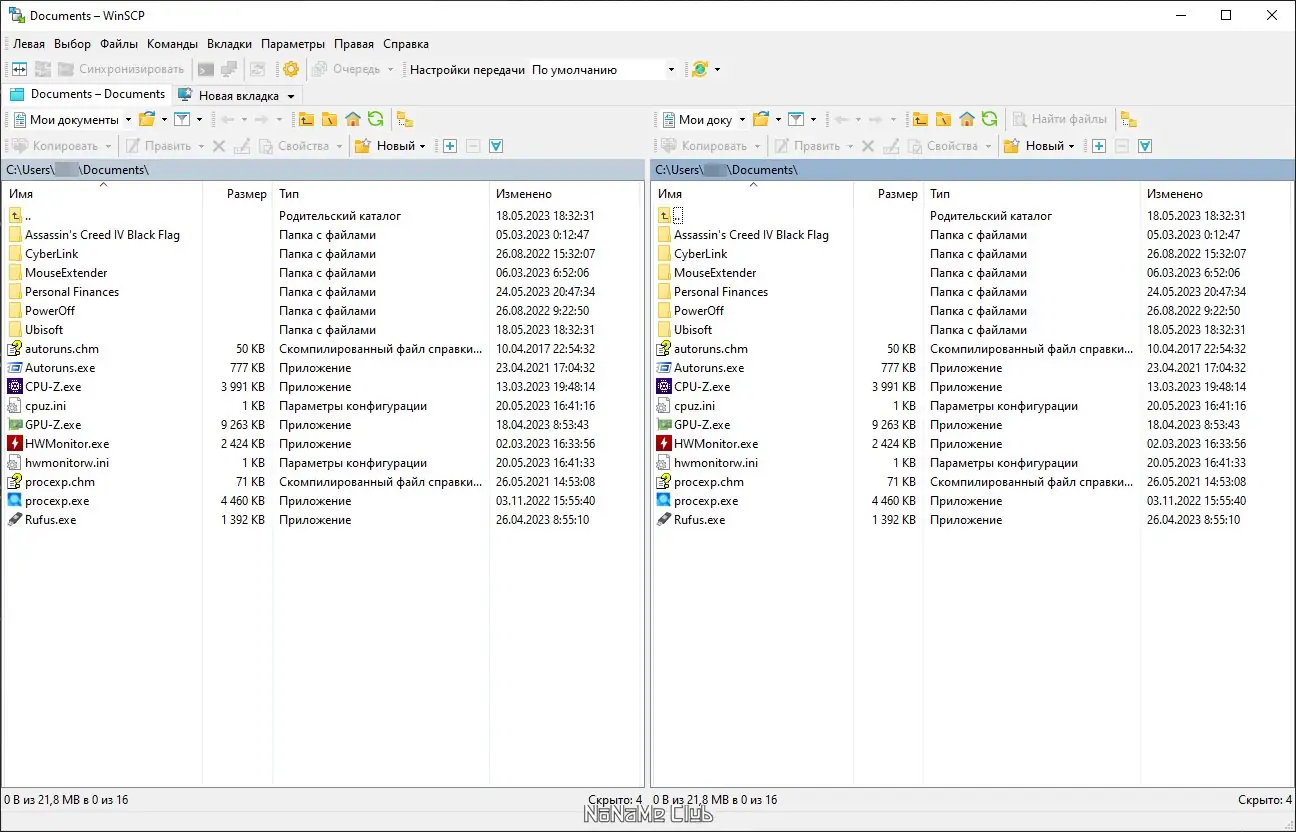Click the globe update icon in main toolbar

point(700,69)
